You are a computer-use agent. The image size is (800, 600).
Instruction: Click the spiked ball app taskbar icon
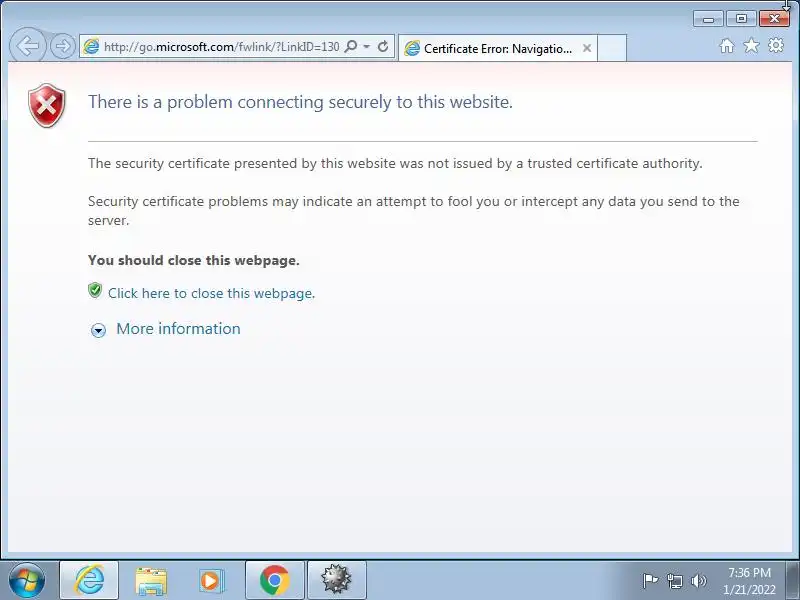pyautogui.click(x=336, y=580)
